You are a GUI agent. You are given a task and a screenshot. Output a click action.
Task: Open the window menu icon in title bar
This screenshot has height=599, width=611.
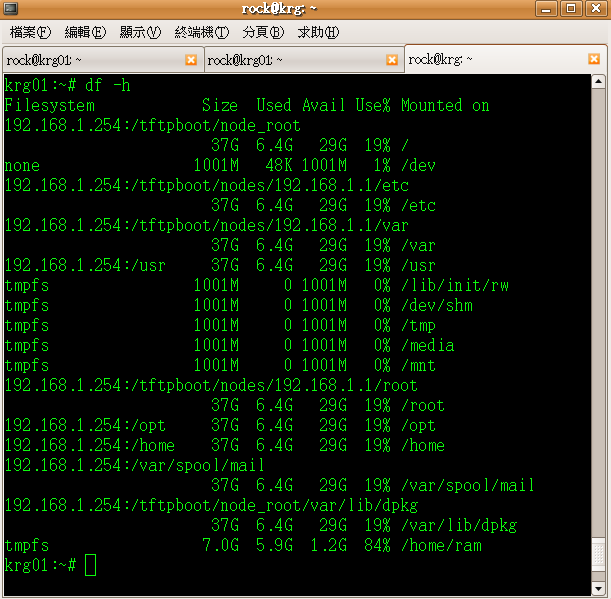coord(12,9)
